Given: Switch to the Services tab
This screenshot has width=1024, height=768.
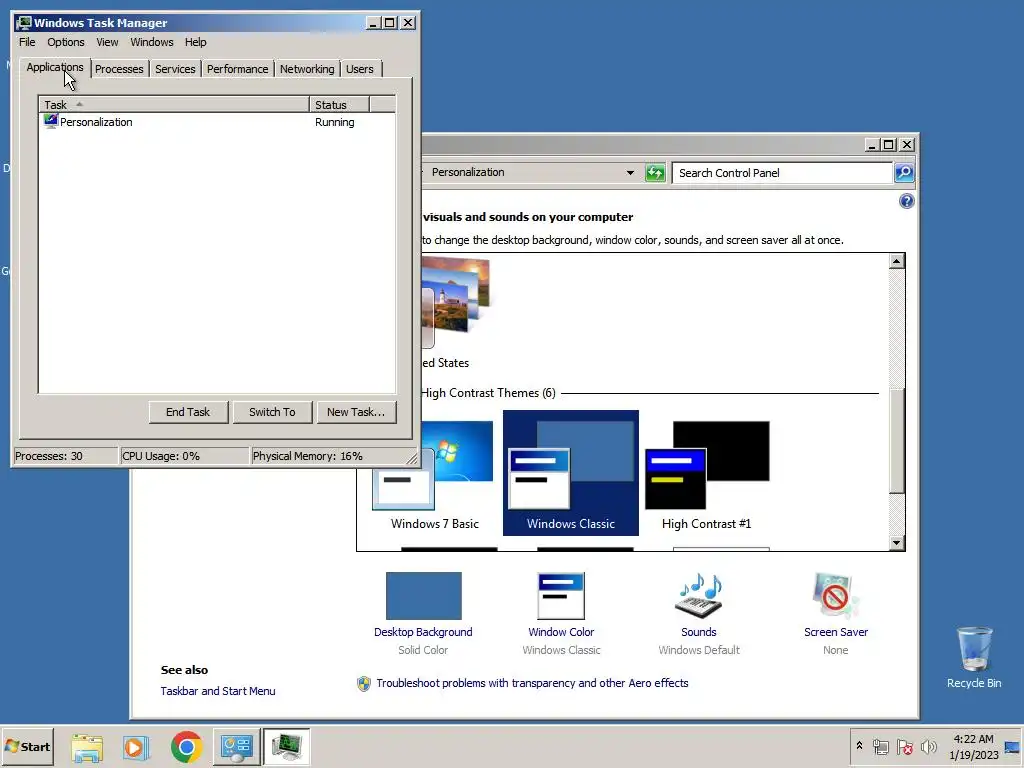Looking at the screenshot, I should (x=175, y=69).
